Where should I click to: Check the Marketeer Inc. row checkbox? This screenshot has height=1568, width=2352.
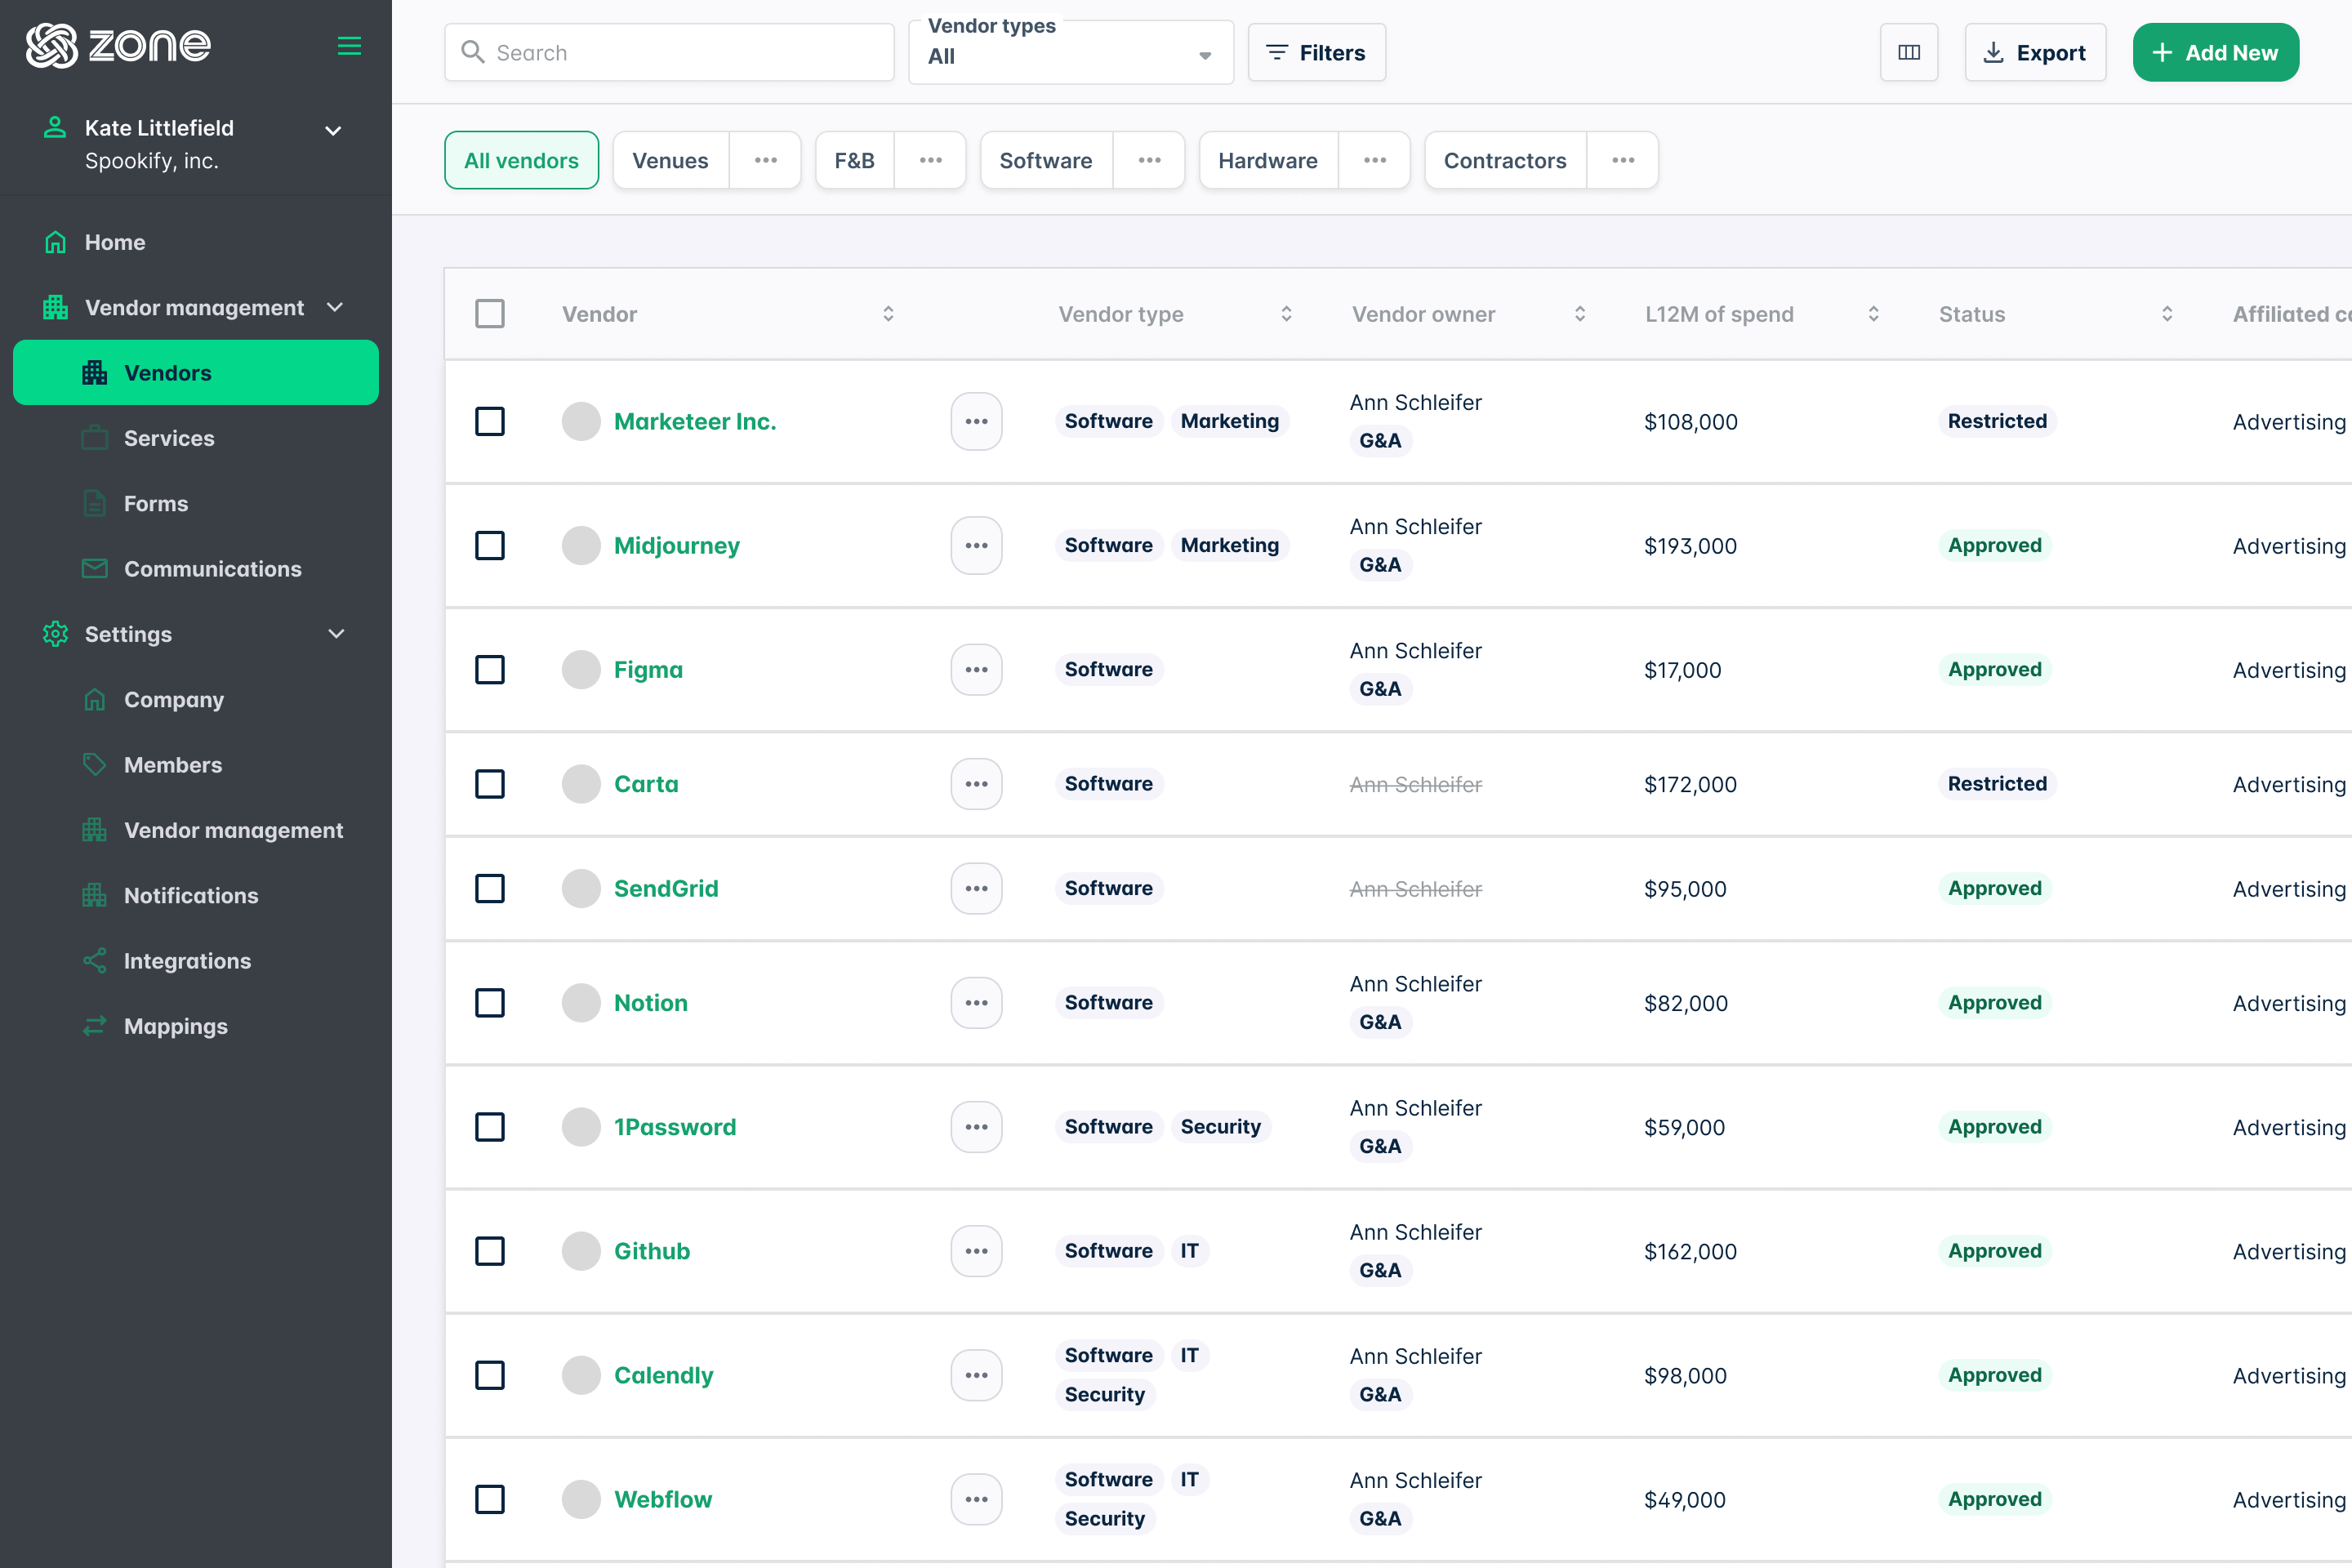(x=490, y=421)
